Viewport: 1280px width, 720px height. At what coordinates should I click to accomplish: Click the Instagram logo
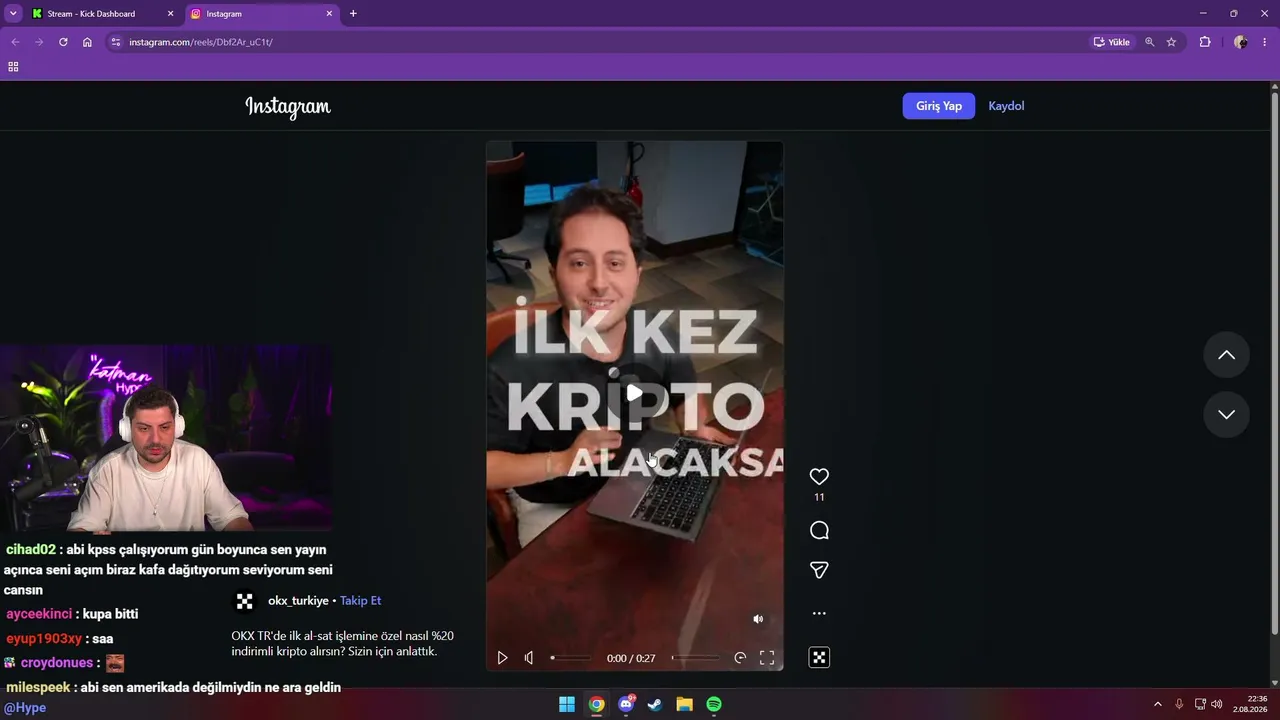tap(288, 107)
